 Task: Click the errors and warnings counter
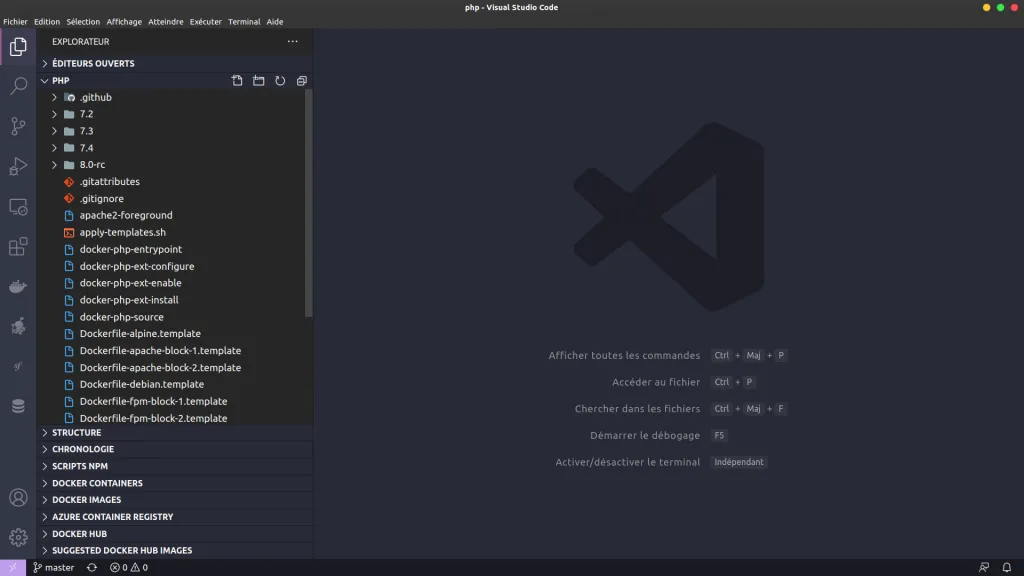coord(129,567)
